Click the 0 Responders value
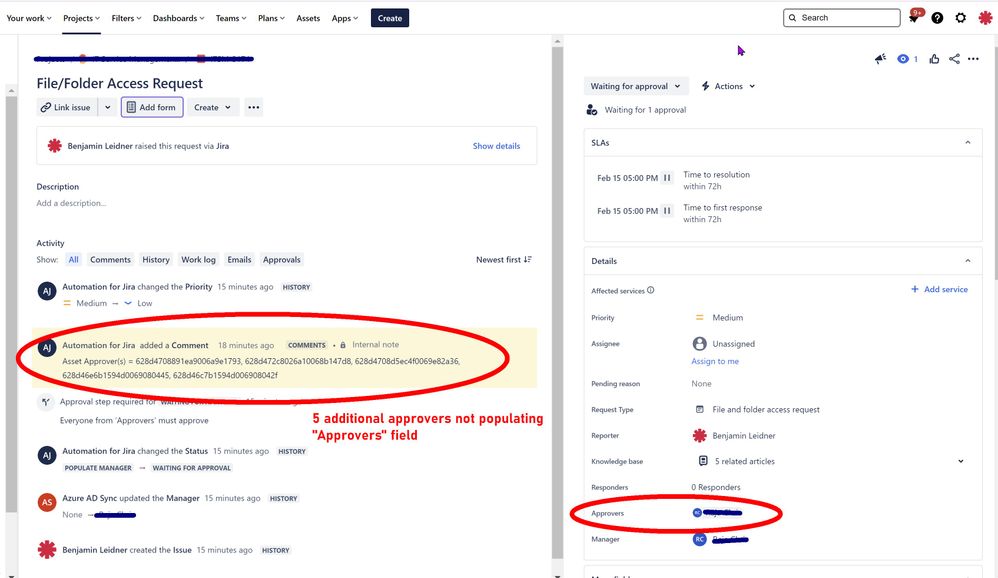Screen dimensions: 998x578 (x=716, y=487)
